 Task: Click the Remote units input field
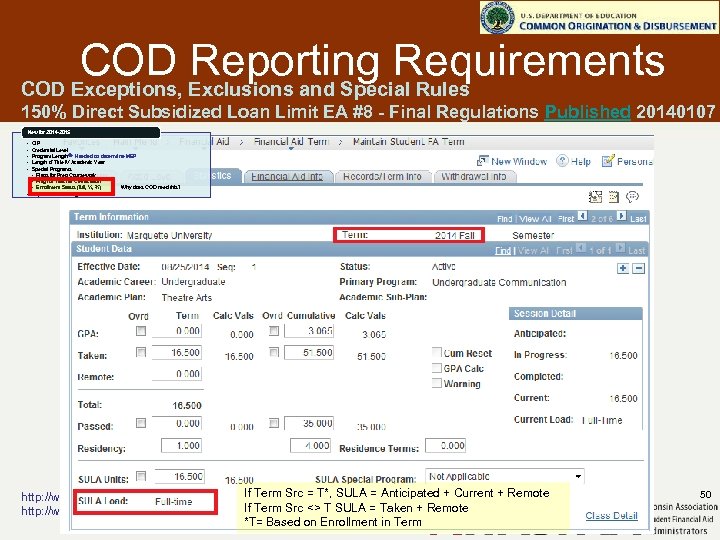177,374
